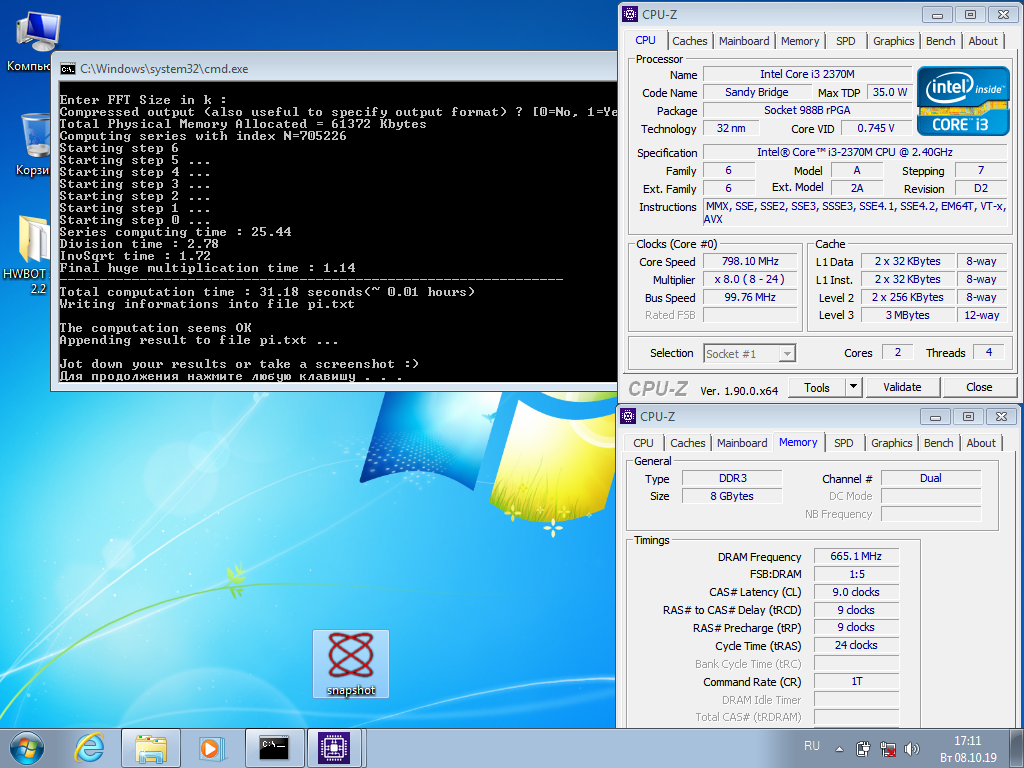This screenshot has width=1024, height=768.
Task: Open the snapshot desktop shortcut icon
Action: pyautogui.click(x=351, y=664)
